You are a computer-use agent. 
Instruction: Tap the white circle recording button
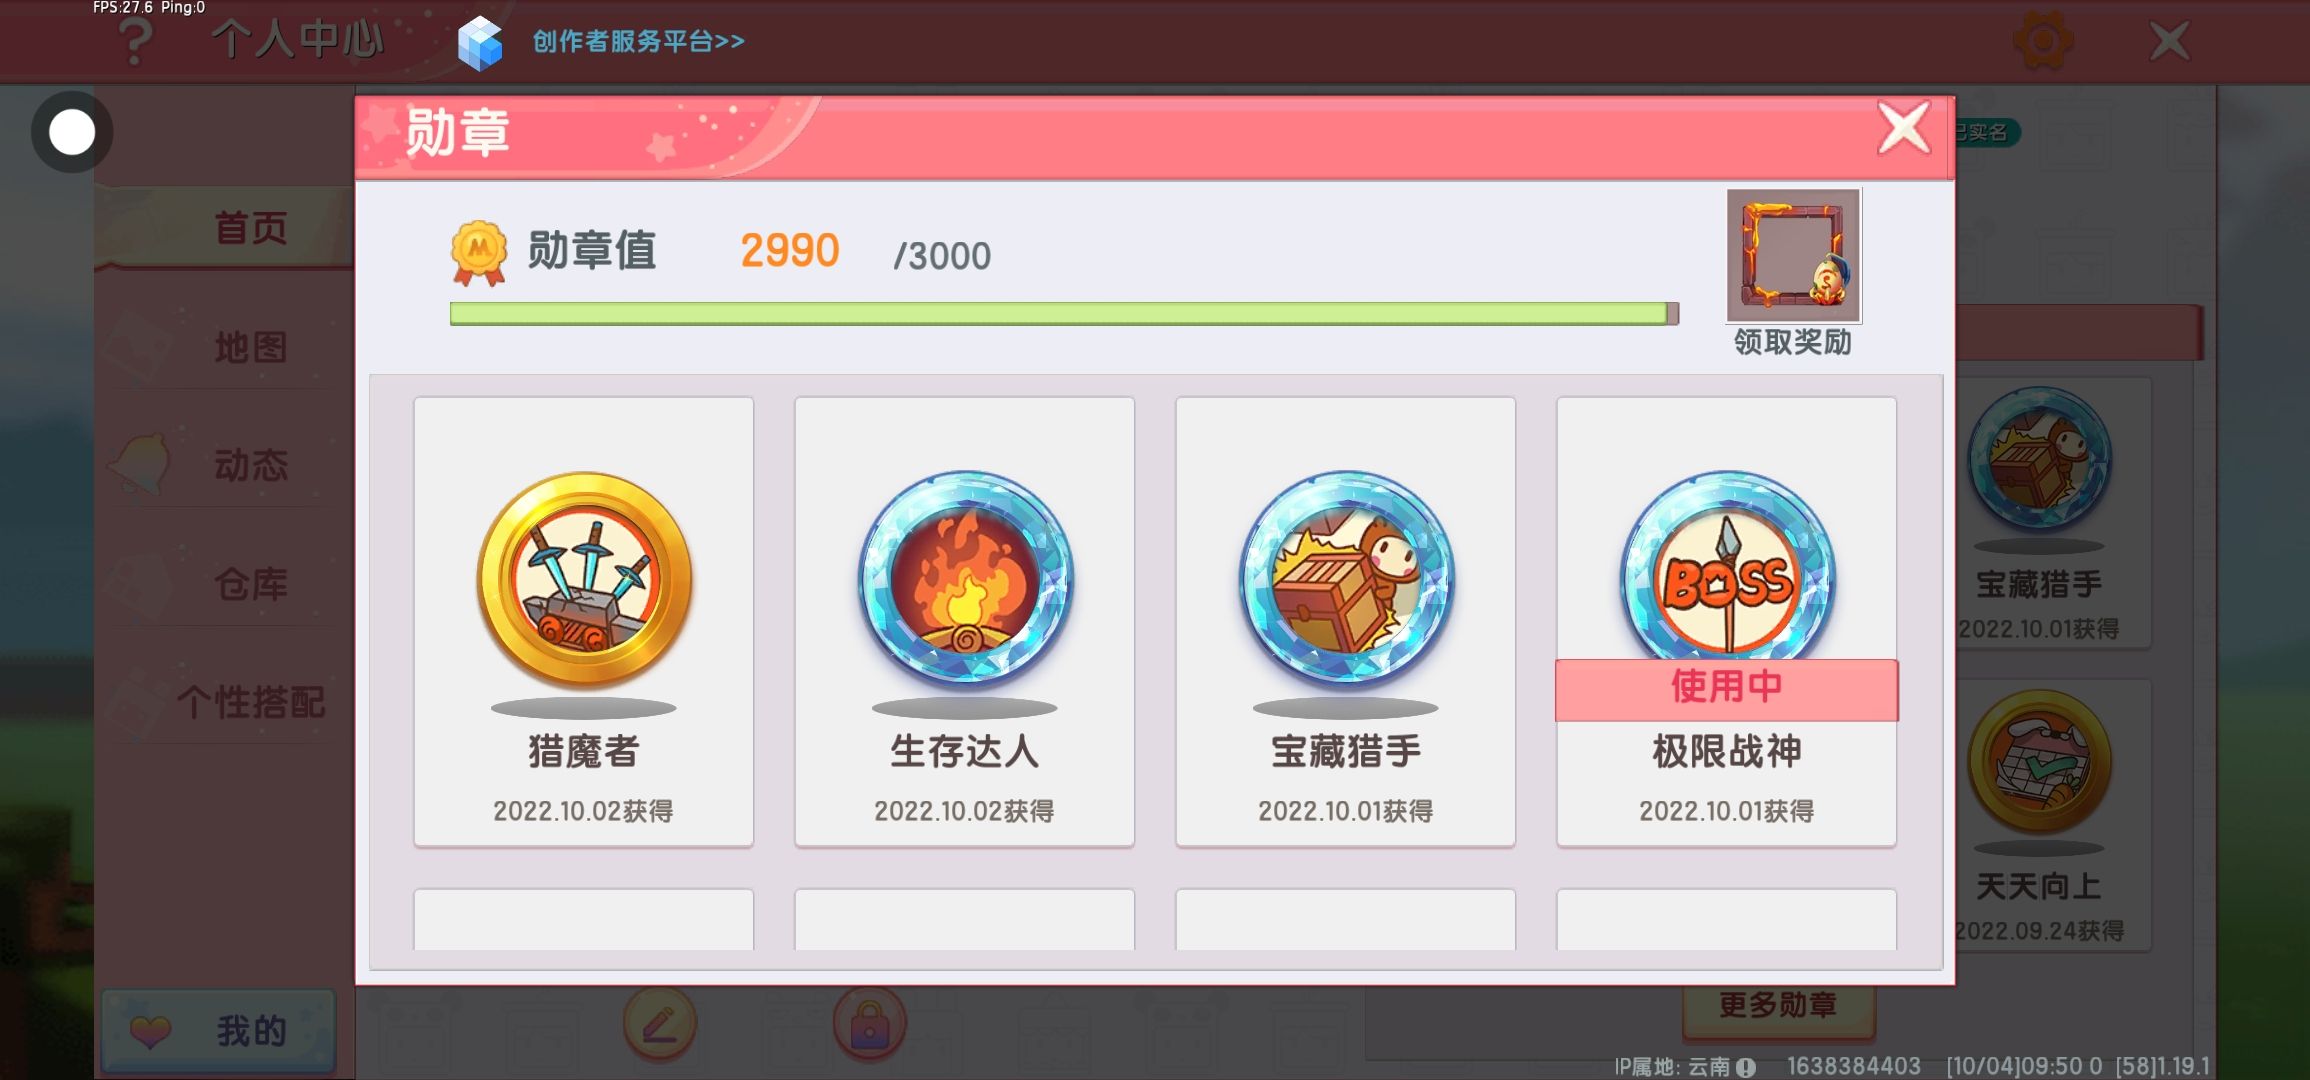click(72, 132)
